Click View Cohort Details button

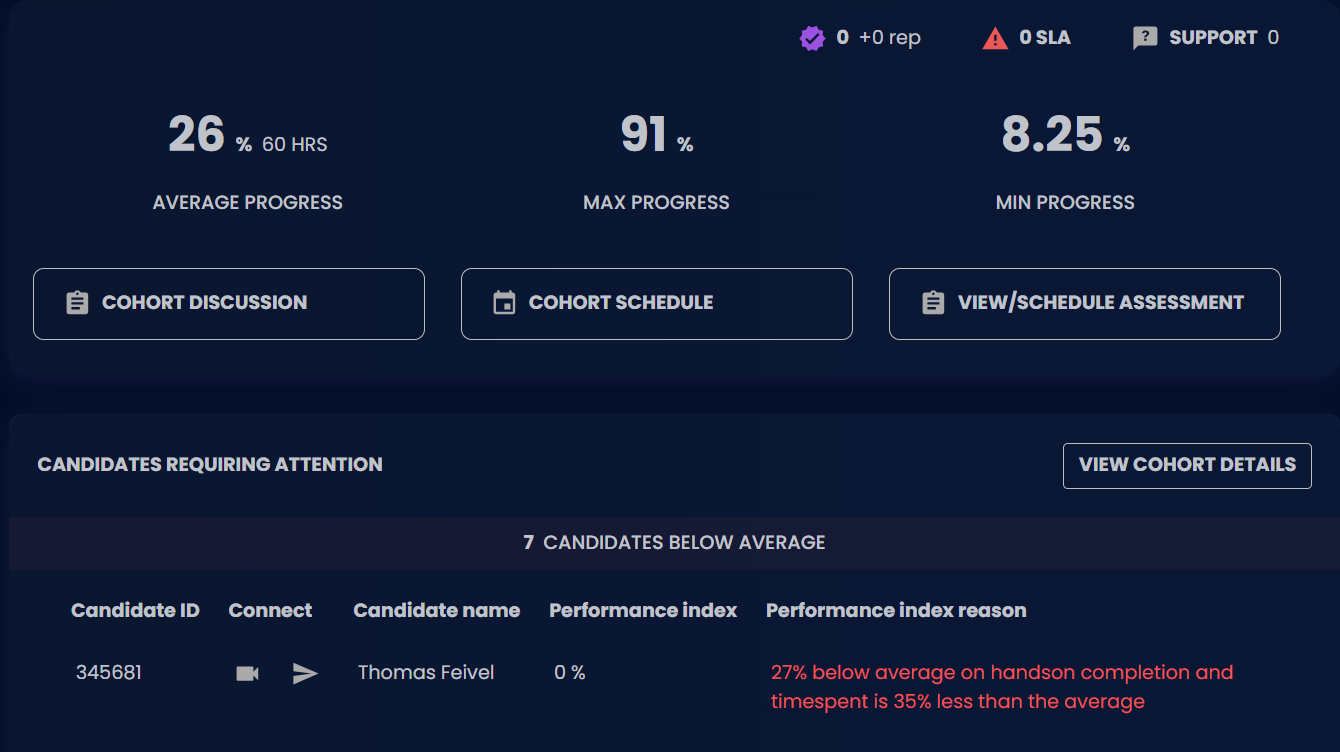tap(1187, 466)
